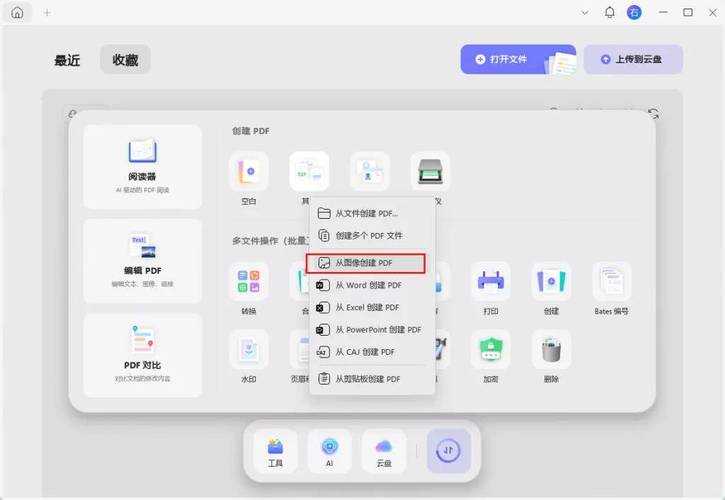Click the 删除 trash bin icon
The width and height of the screenshot is (725, 500).
(551, 350)
